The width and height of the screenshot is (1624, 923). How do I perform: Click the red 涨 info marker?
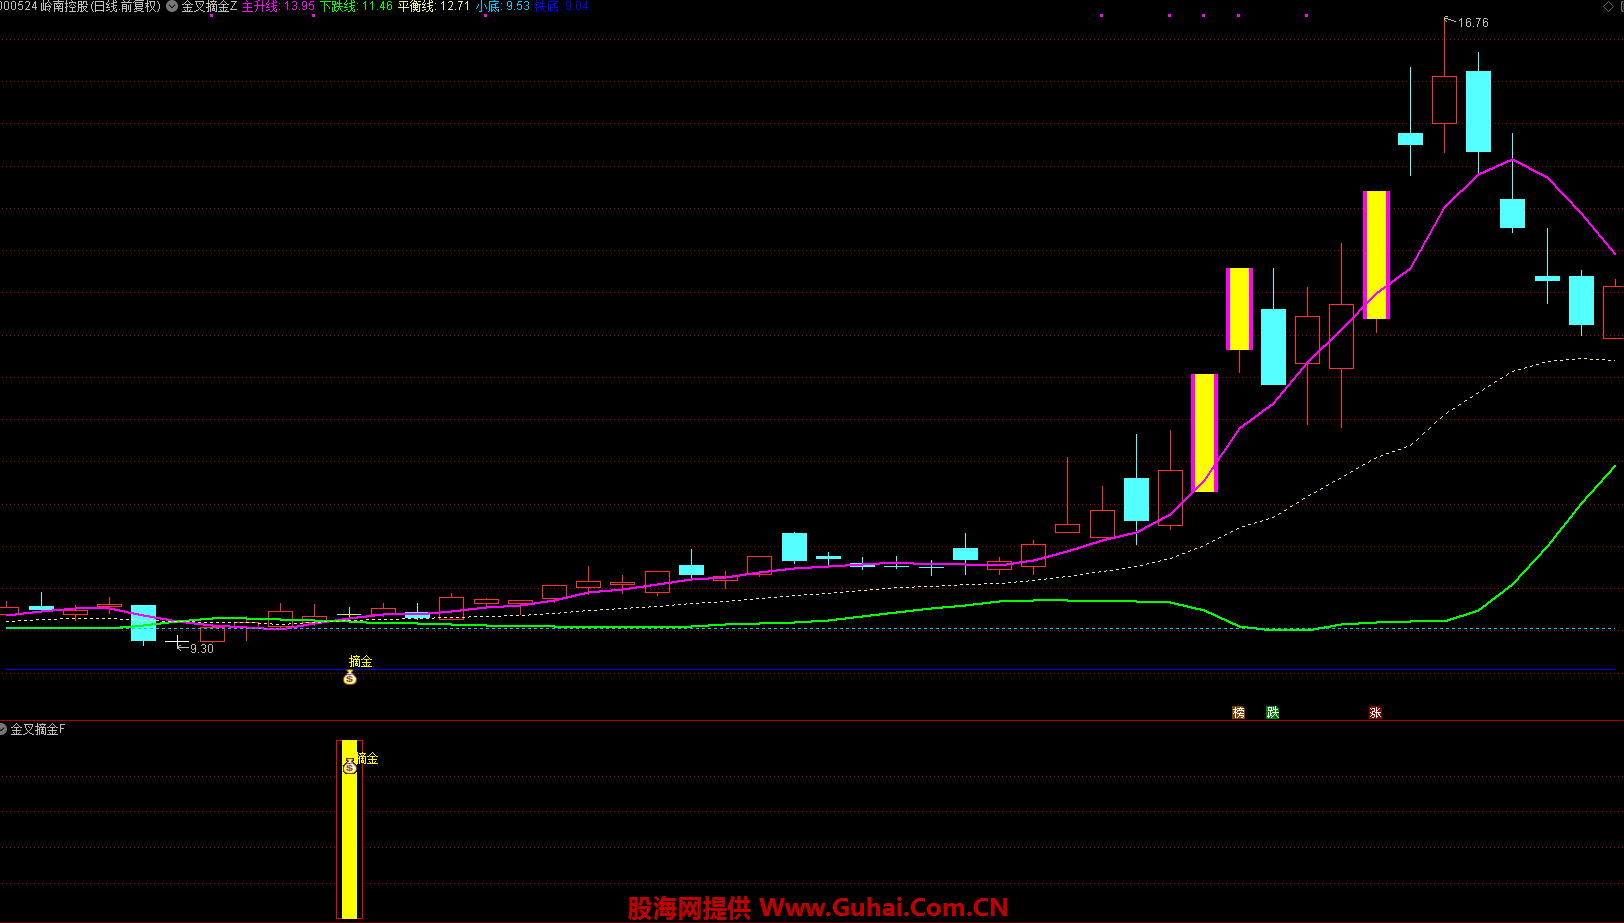pos(1375,713)
